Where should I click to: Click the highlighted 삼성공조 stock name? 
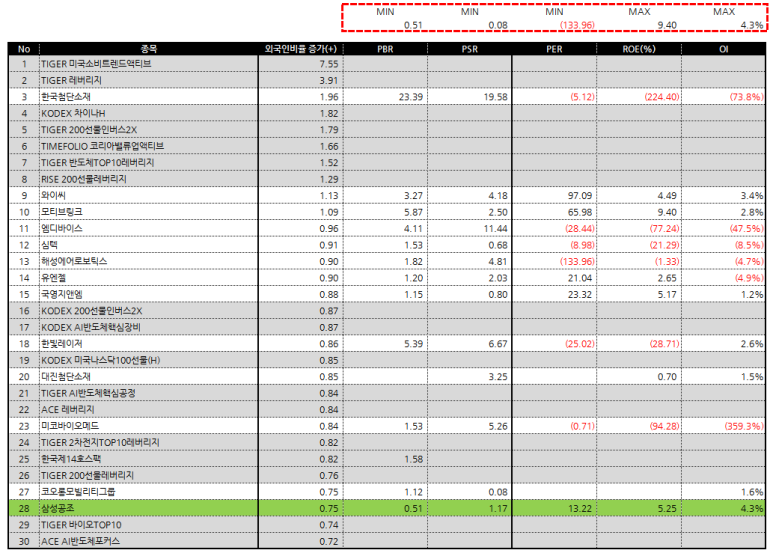click(x=57, y=508)
